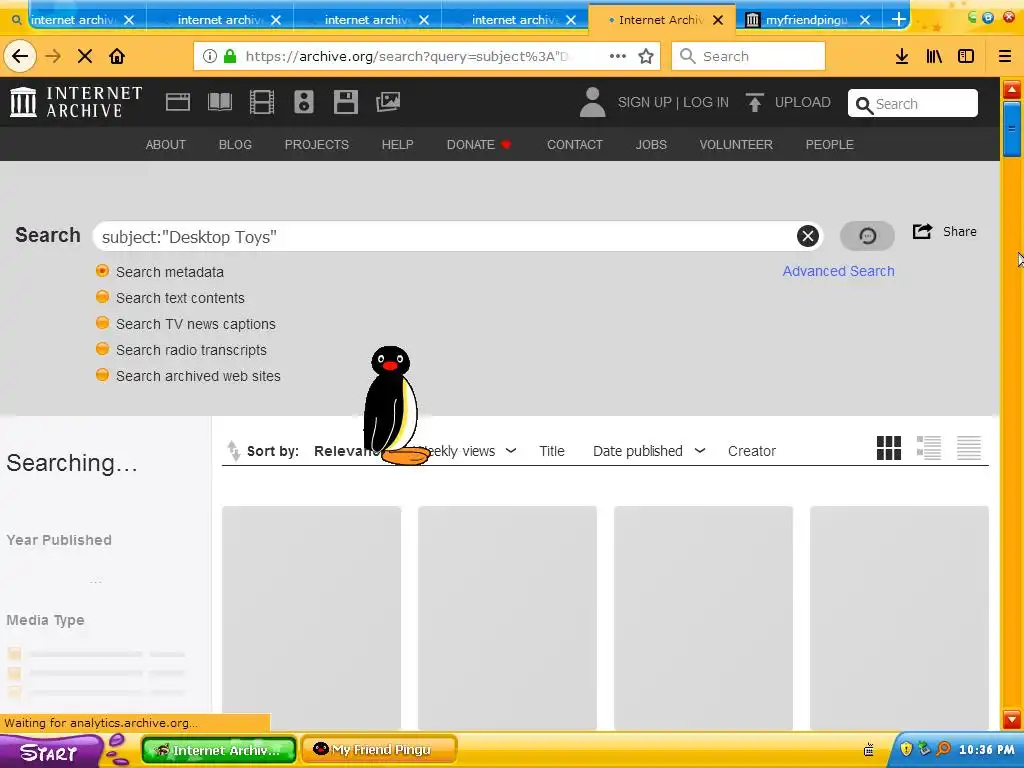Open the Firefox hamburger menu
The height and width of the screenshot is (768, 1024).
1004,56
